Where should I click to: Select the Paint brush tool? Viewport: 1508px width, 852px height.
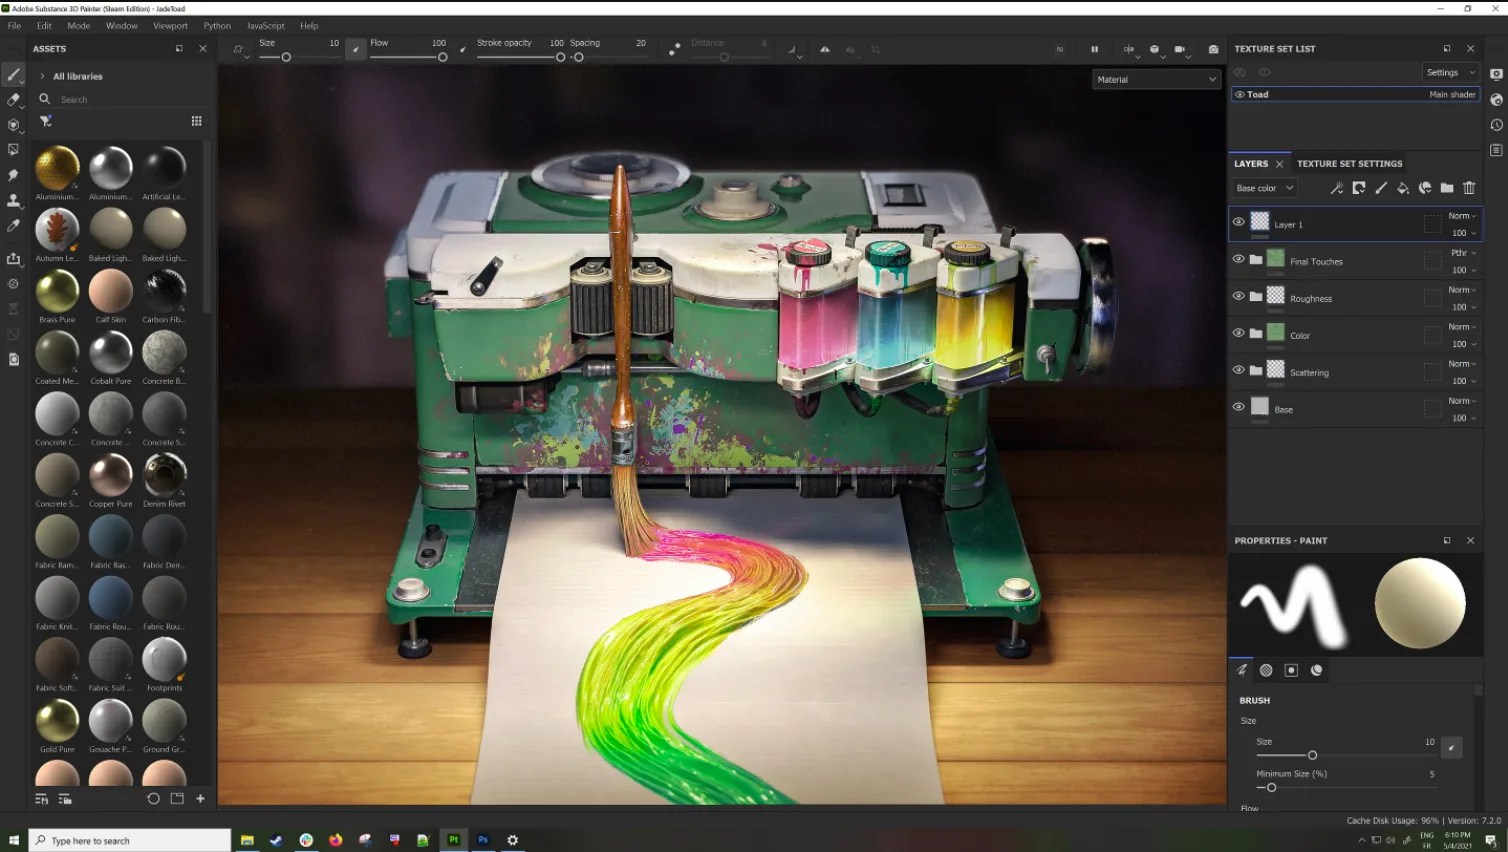coord(13,74)
